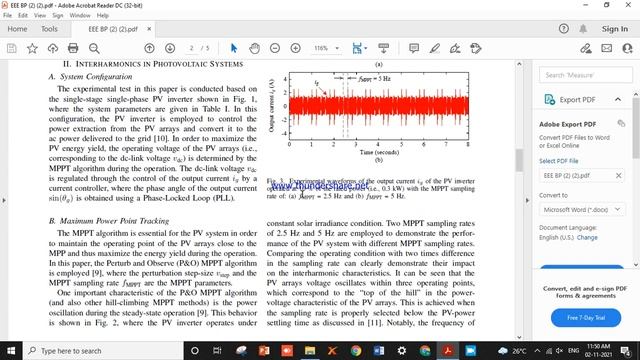Click the stamp tool icon in the toolbar
This screenshot has height=360, width=640.
476,48
